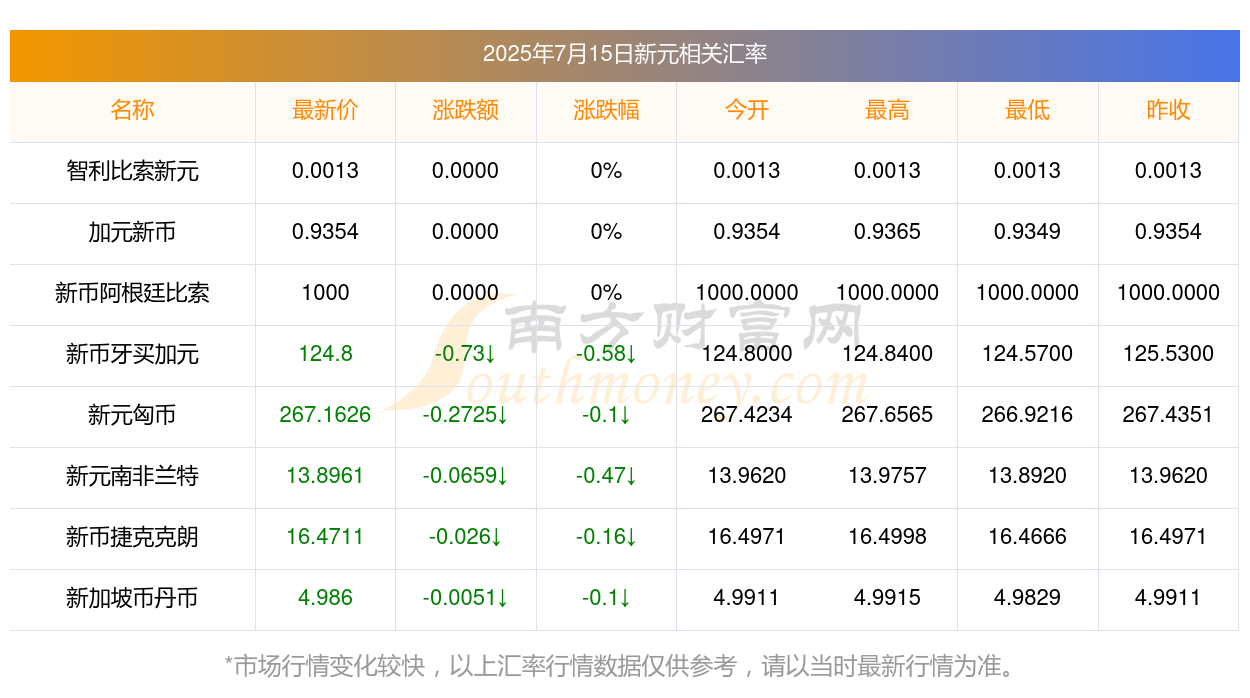1250x698 pixels.
Task: Click change percent -0.47↓
Action: (x=606, y=476)
